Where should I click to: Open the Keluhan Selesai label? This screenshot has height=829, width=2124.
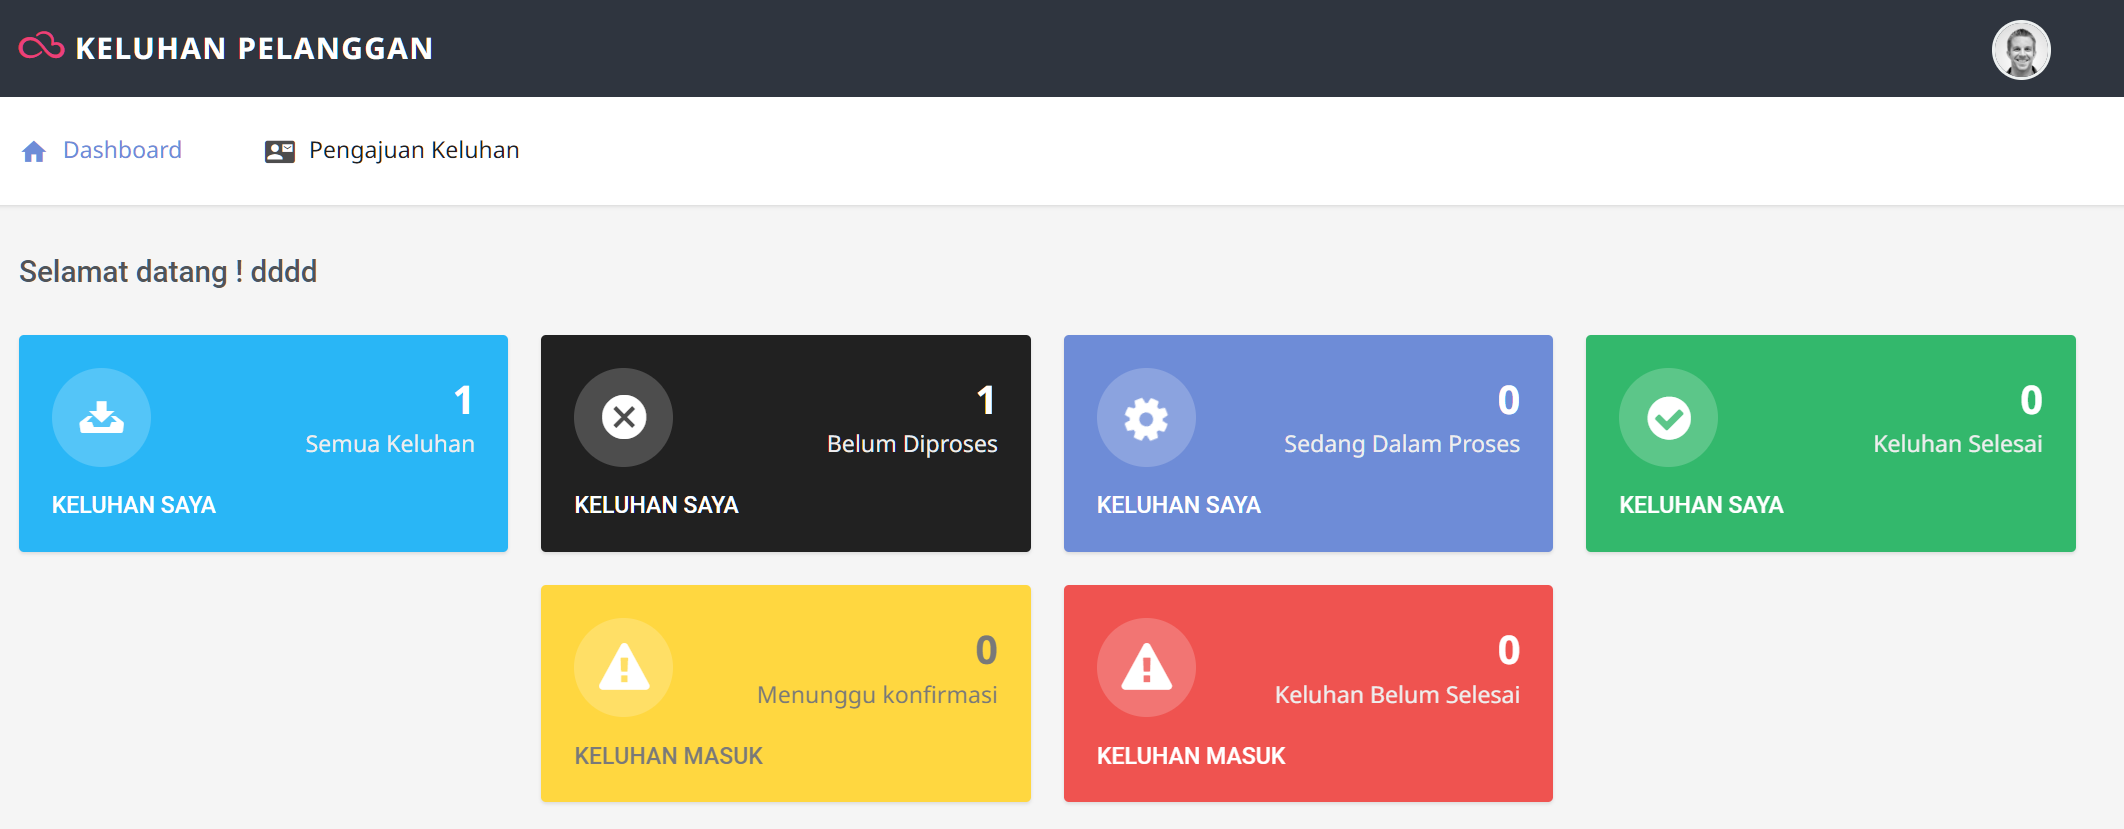pos(1958,444)
